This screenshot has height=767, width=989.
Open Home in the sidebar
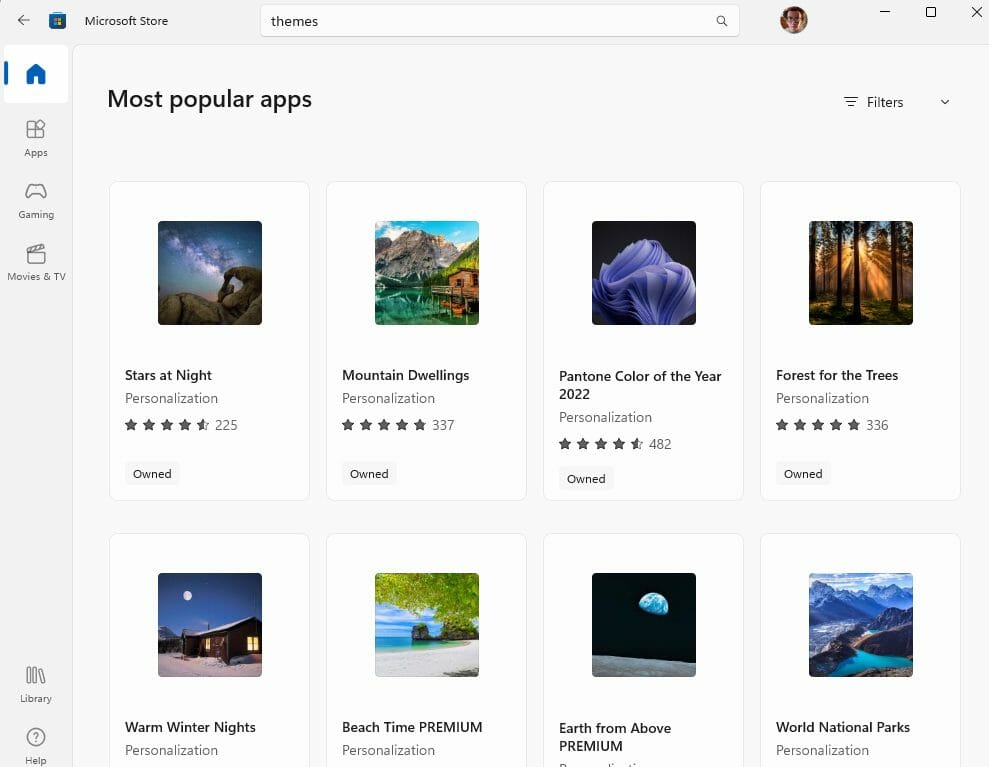point(35,73)
